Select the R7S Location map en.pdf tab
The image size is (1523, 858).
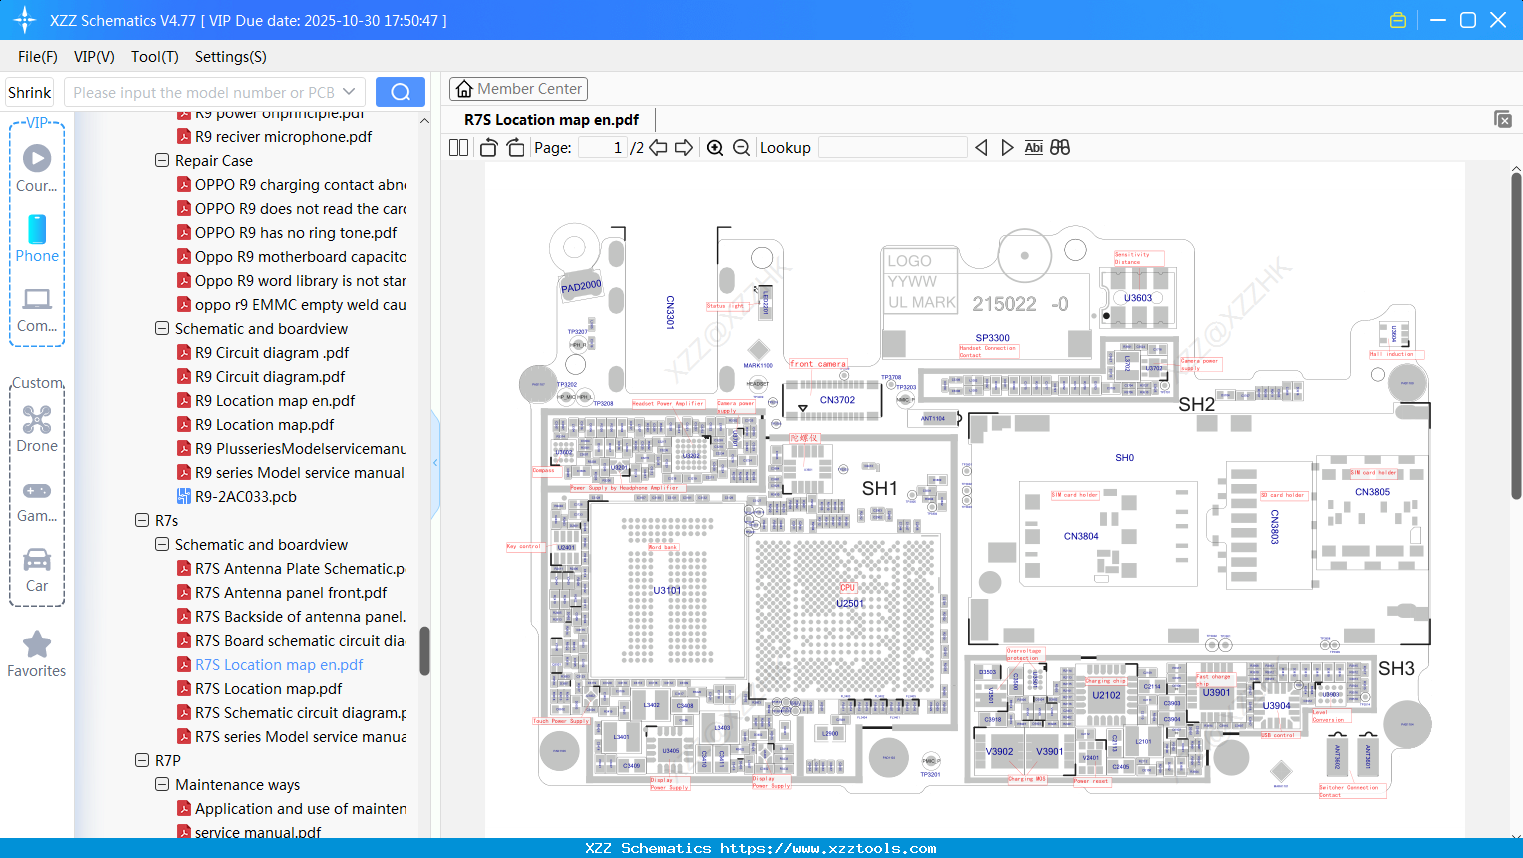(550, 119)
